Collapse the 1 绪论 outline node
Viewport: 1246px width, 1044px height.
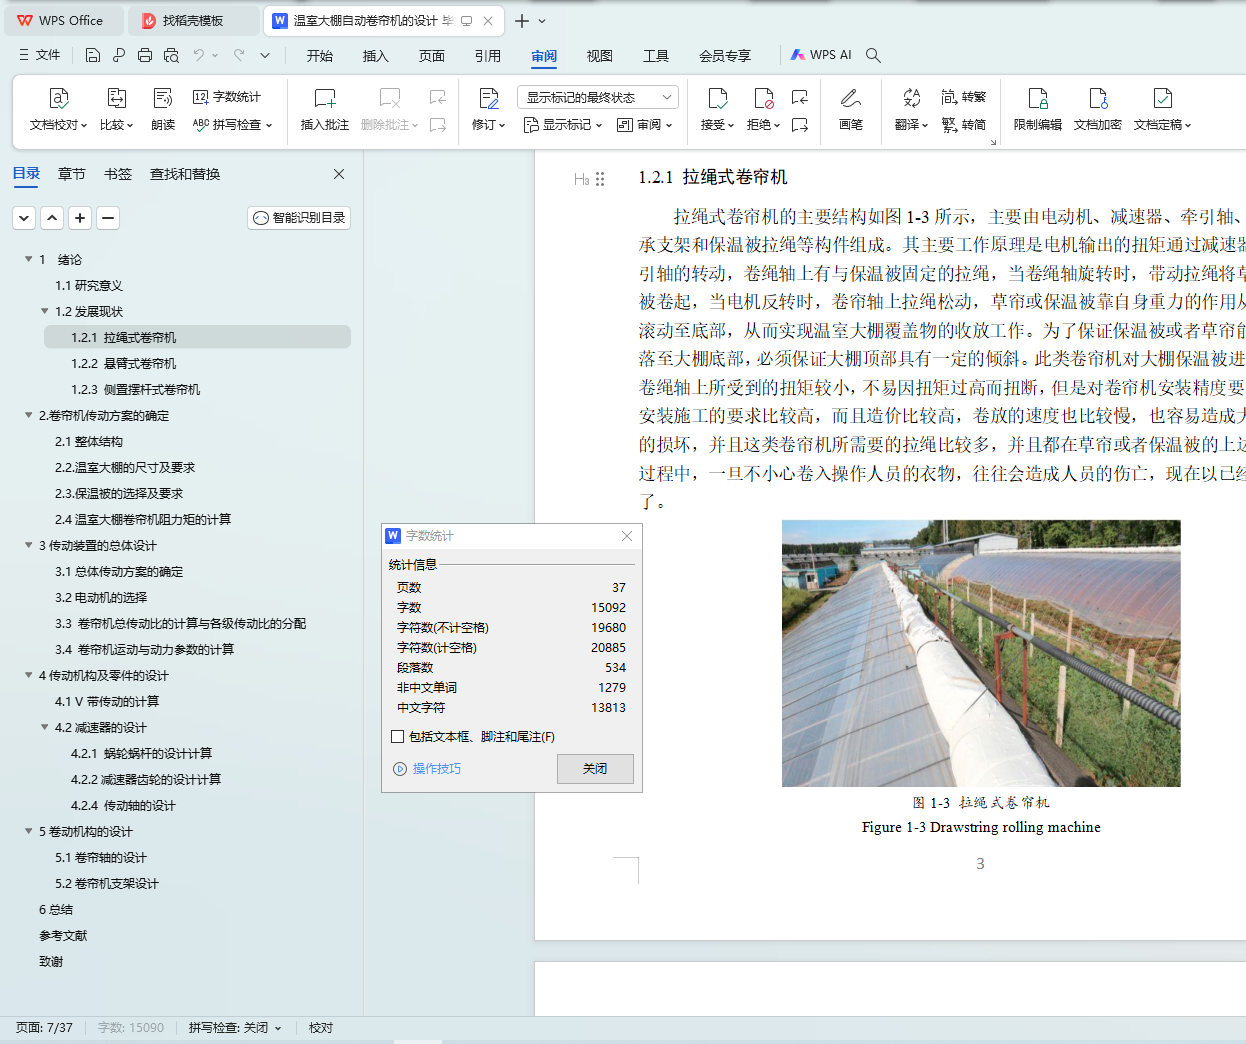(28, 259)
